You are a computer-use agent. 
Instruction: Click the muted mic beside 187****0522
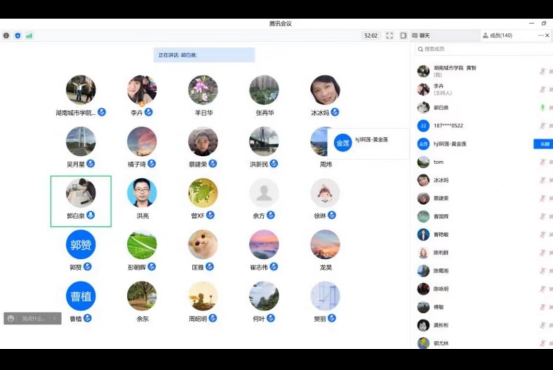542,126
